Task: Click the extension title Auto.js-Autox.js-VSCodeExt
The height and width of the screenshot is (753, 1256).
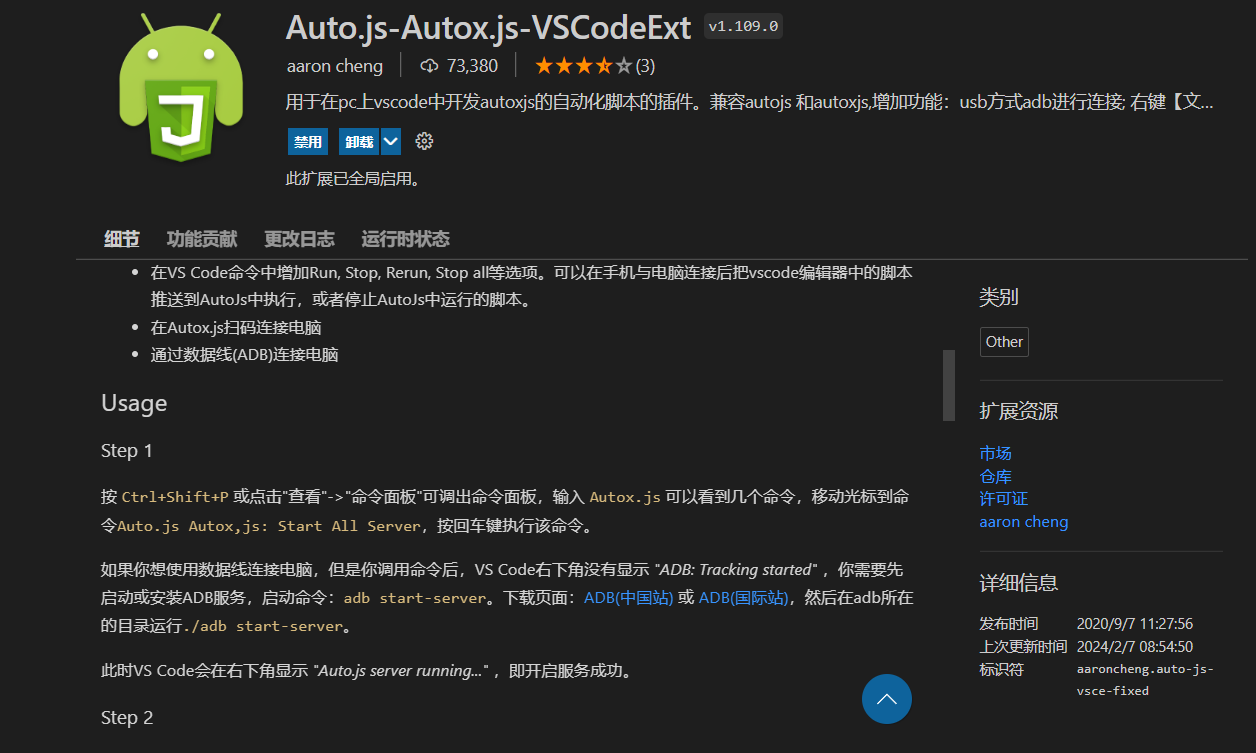Action: click(x=488, y=27)
